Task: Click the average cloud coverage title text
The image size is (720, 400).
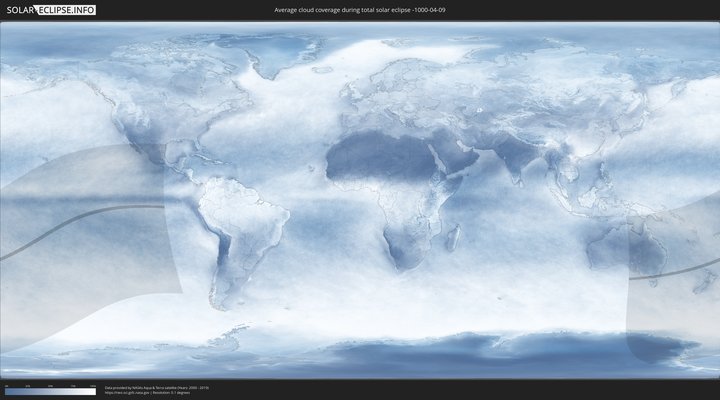Action: pyautogui.click(x=359, y=9)
